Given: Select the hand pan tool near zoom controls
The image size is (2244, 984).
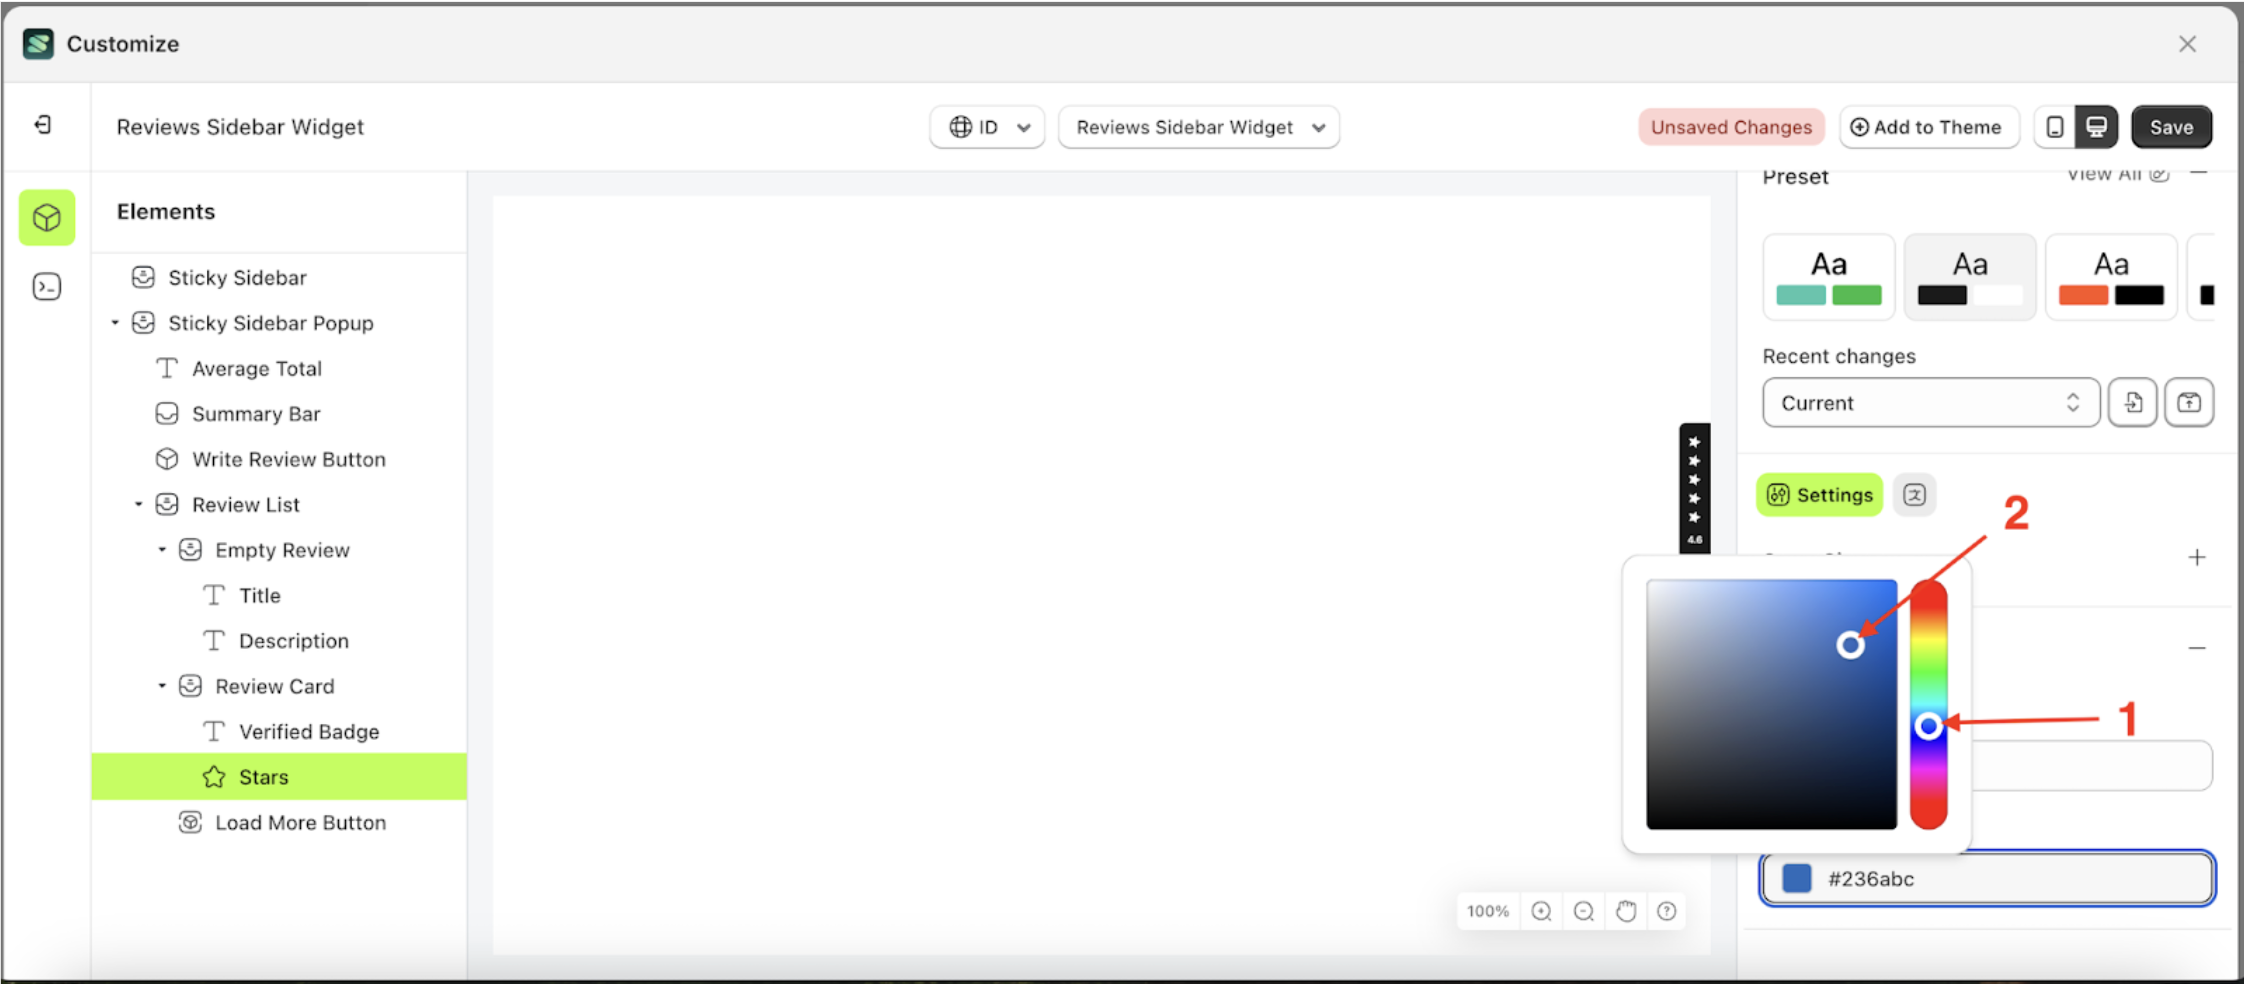Looking at the screenshot, I should [x=1625, y=911].
